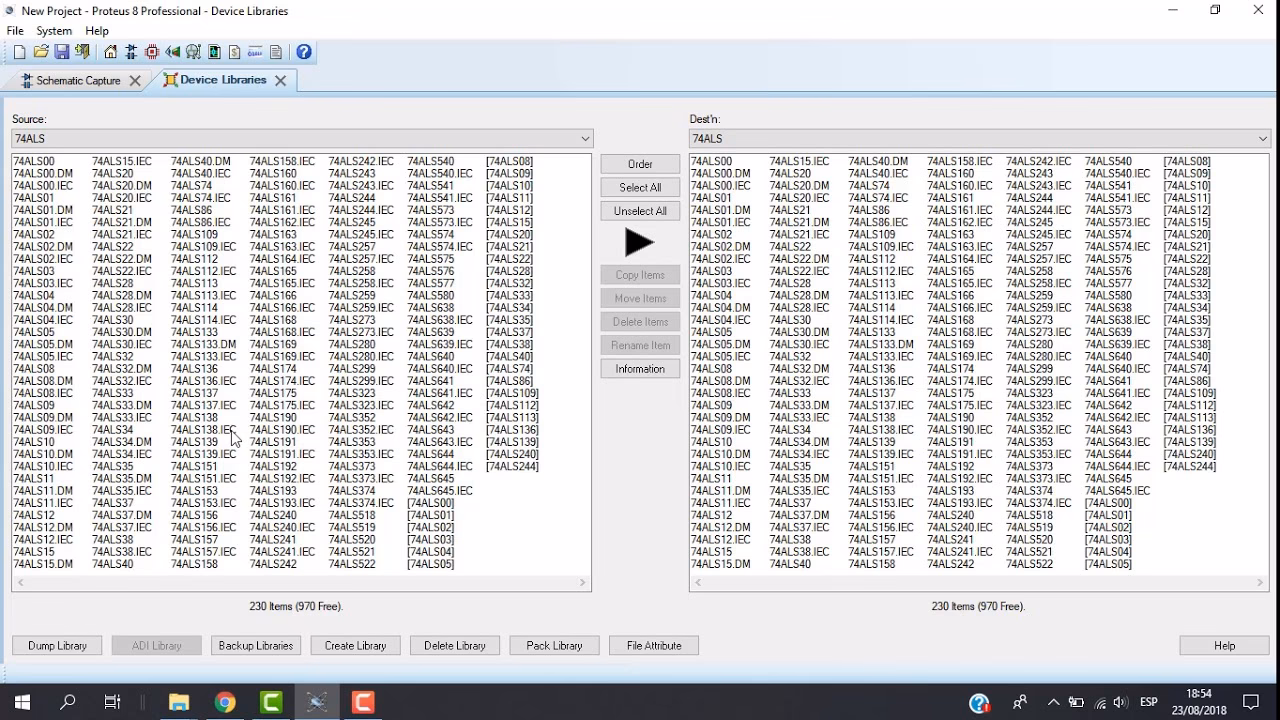
Task: Open PCB Layout from the red chip icon
Action: (x=152, y=52)
